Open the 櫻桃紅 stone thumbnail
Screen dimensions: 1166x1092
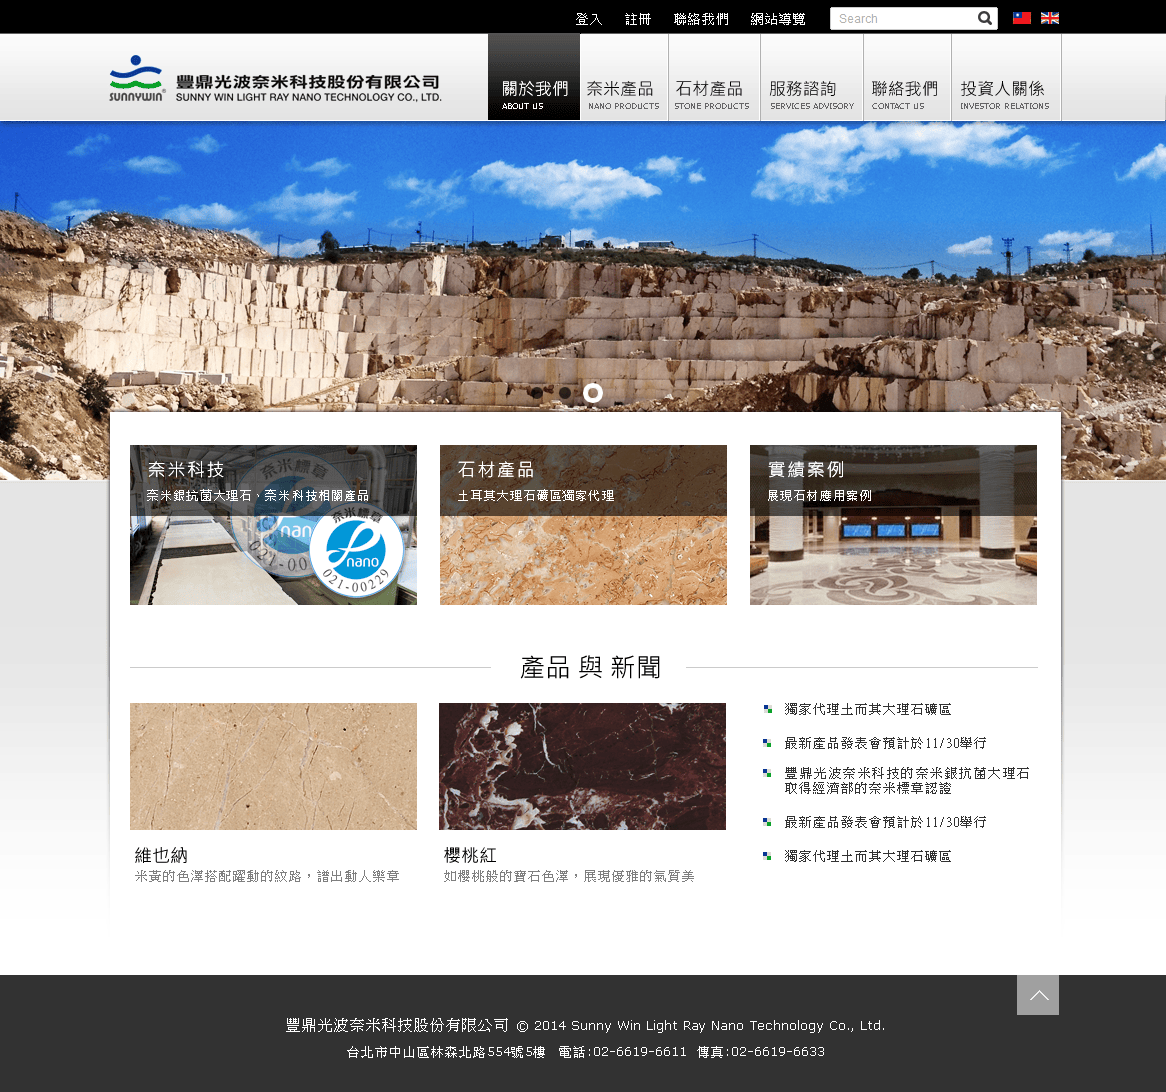coord(582,766)
